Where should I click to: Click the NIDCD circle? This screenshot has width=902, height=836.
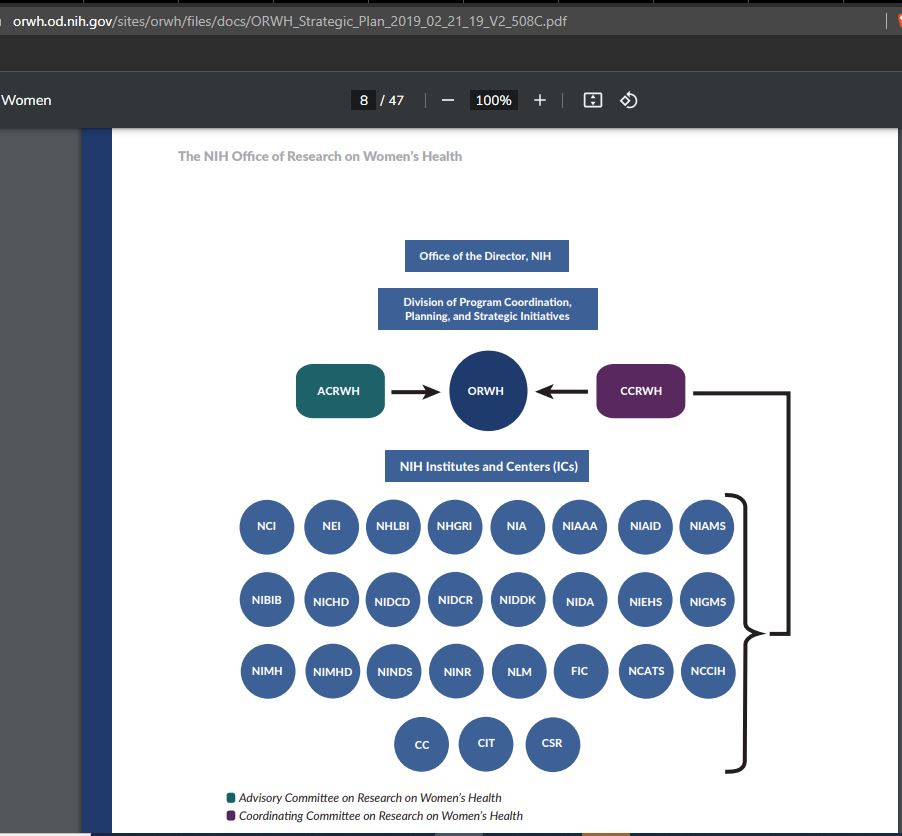(393, 600)
